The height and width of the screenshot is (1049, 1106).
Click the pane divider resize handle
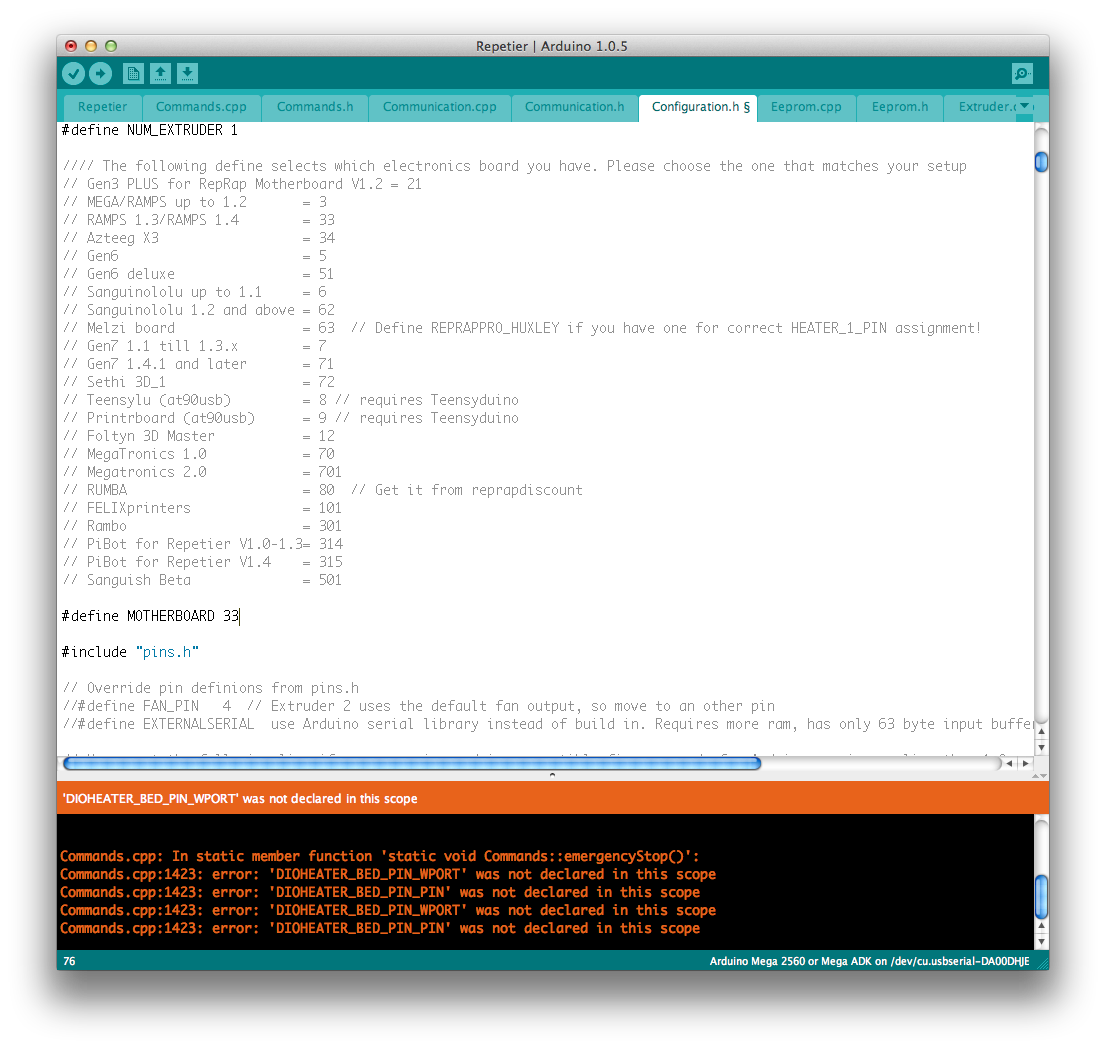pos(553,775)
